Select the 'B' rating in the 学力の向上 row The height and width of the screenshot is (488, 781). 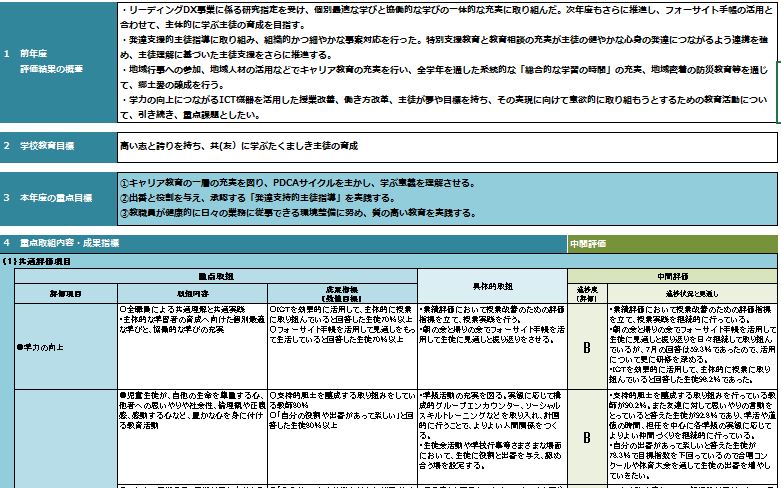click(x=587, y=347)
